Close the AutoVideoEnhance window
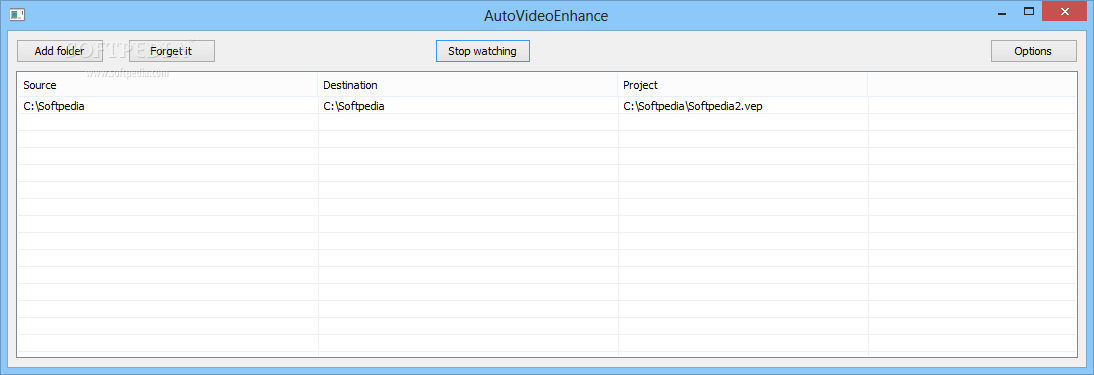The image size is (1094, 375). tap(1065, 12)
